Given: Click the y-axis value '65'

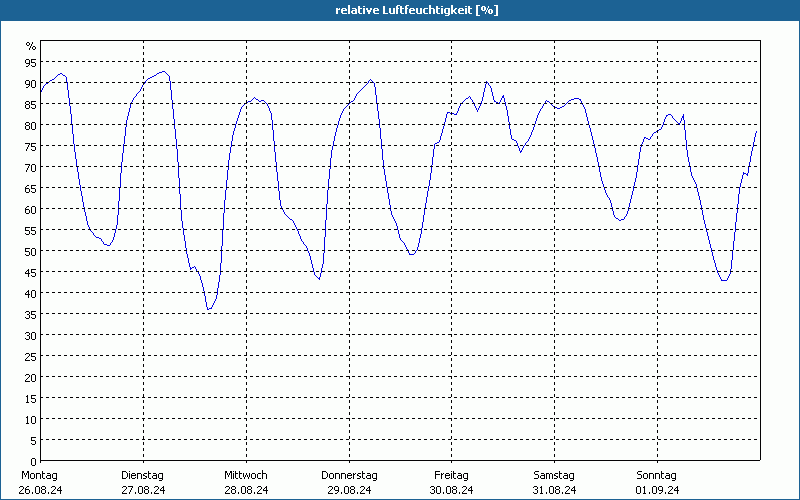Looking at the screenshot, I should tap(31, 189).
